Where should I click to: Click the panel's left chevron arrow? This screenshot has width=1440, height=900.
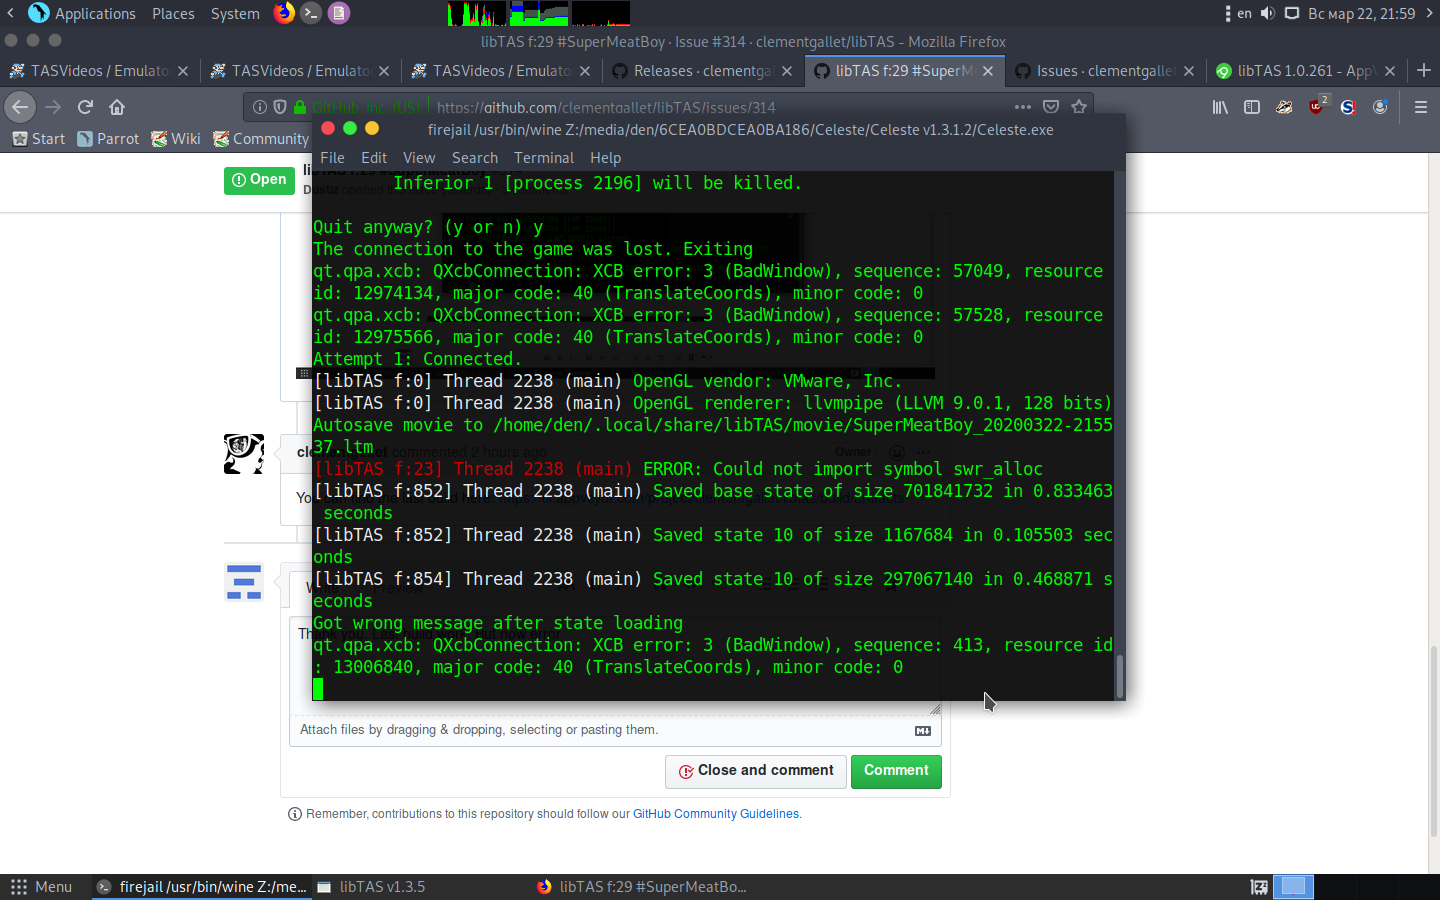pos(10,13)
